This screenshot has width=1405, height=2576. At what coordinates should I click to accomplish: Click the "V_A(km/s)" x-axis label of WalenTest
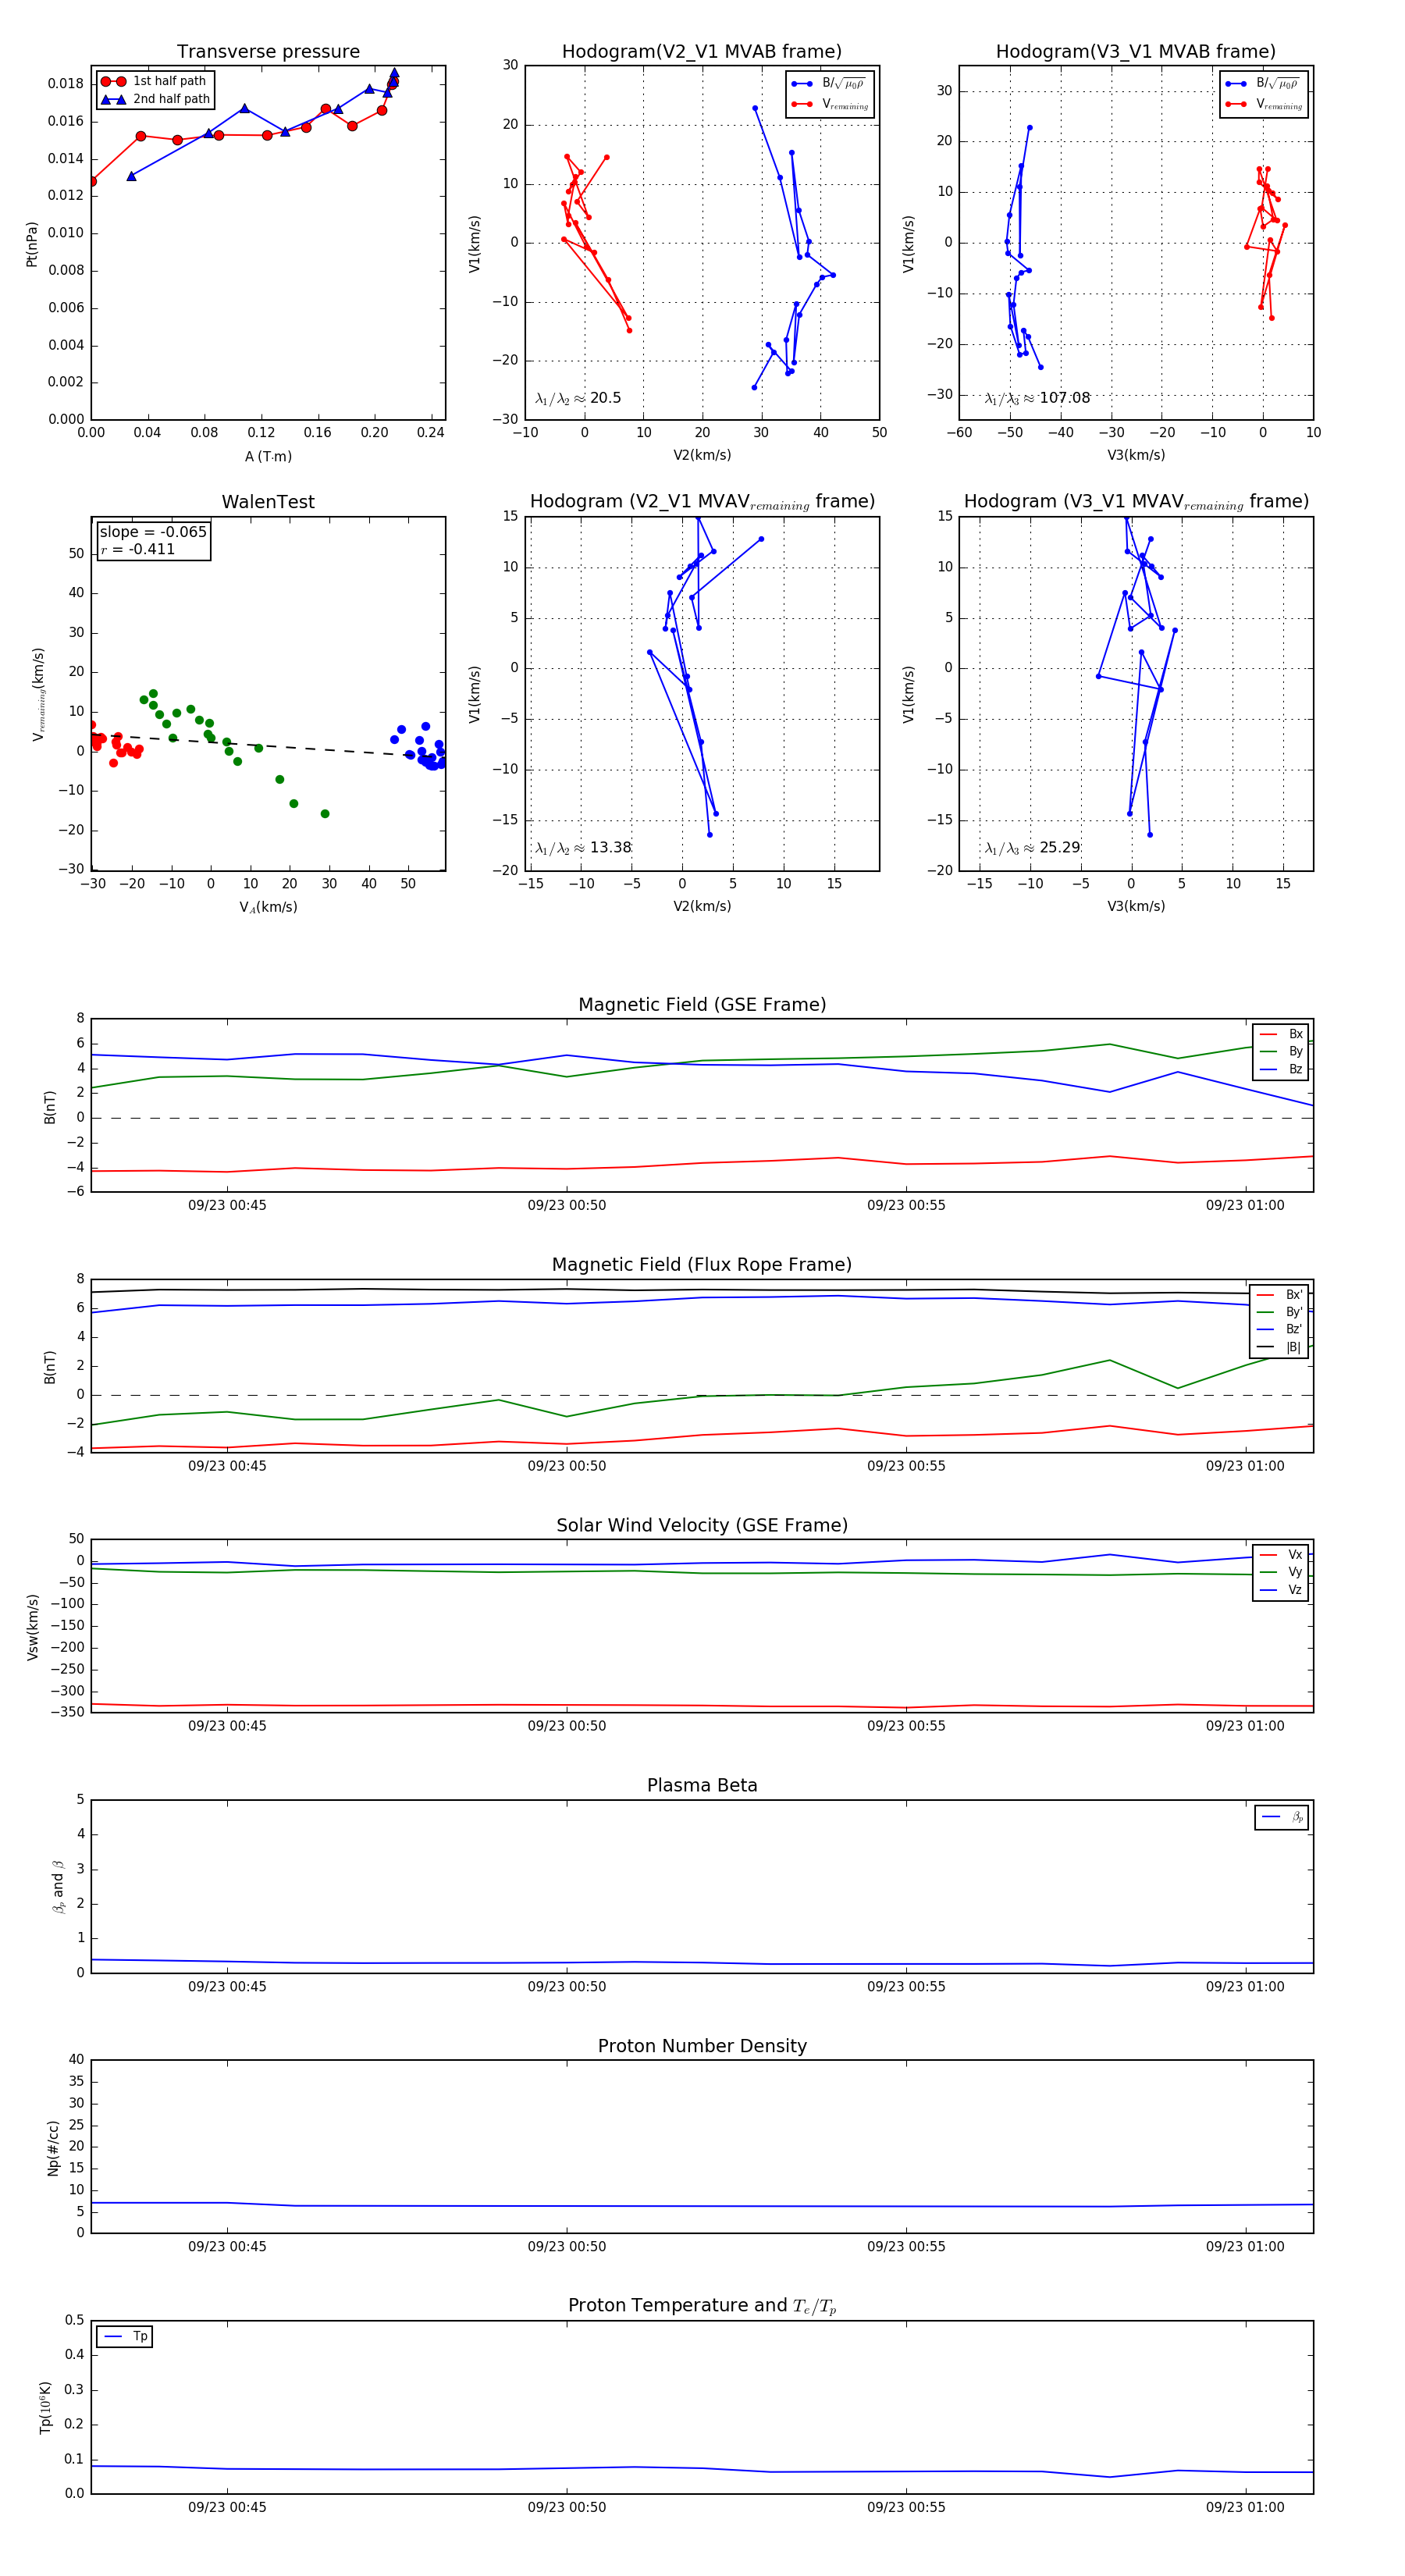(268, 907)
